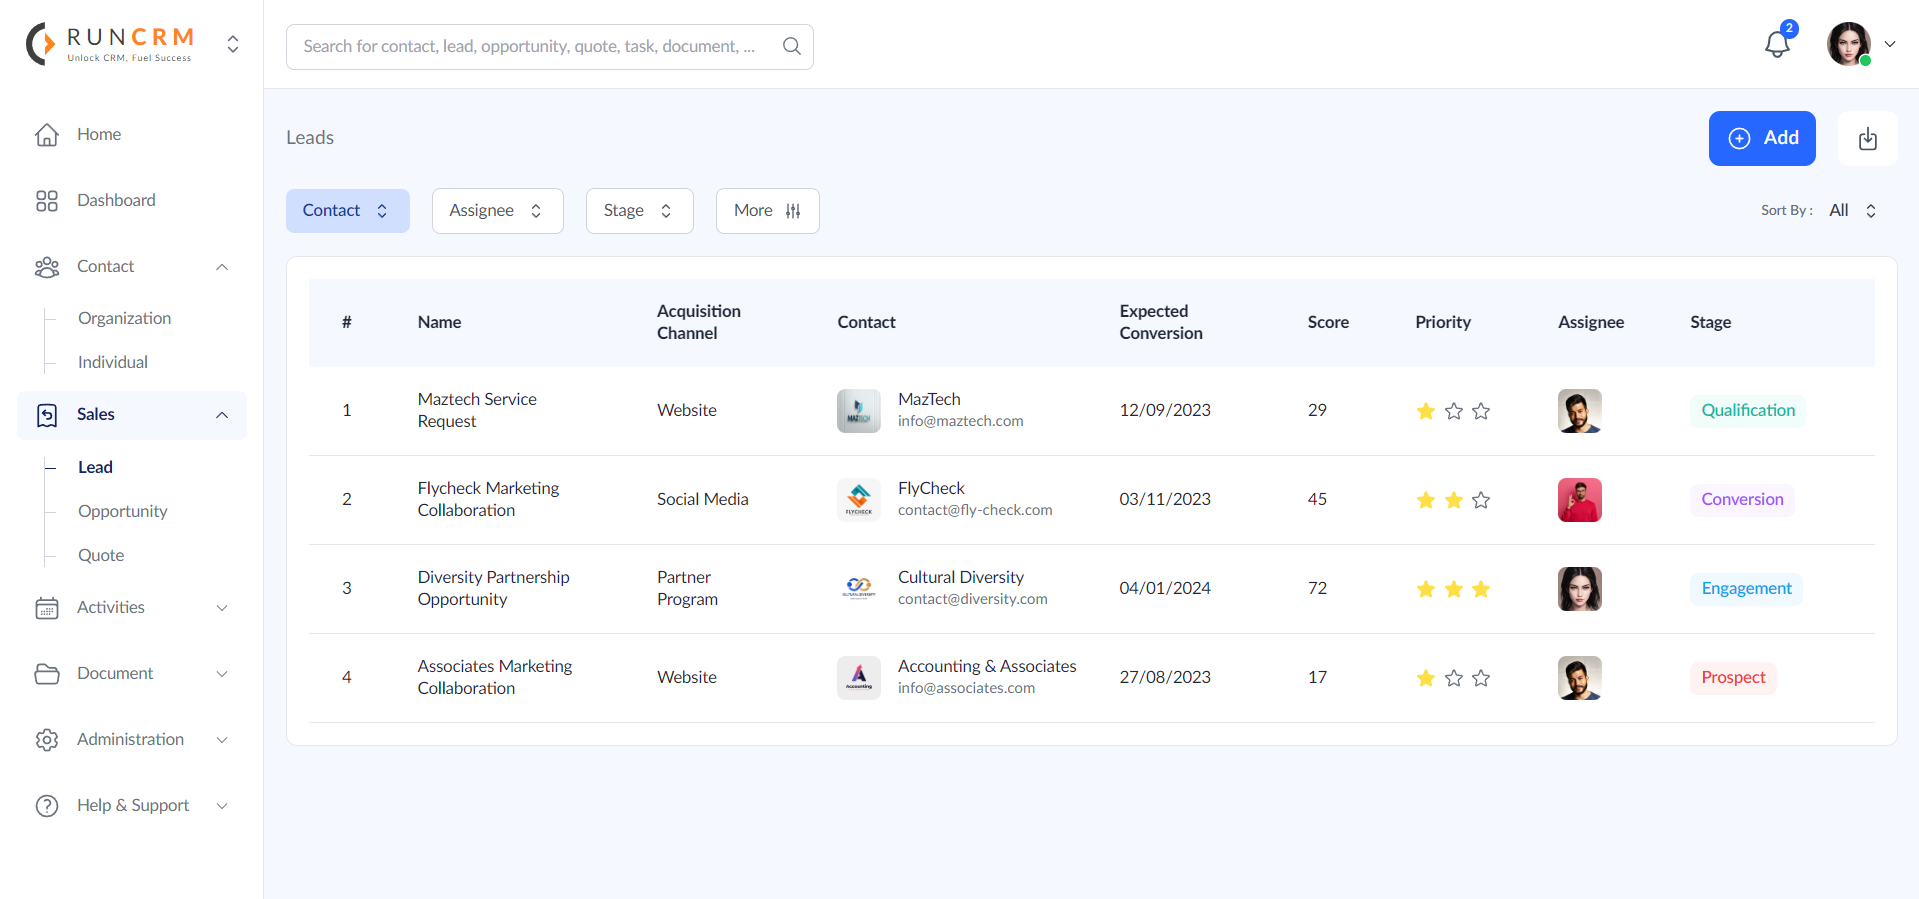Click the RunCRM workspace switcher arrows
The width and height of the screenshot is (1919, 899).
[233, 44]
